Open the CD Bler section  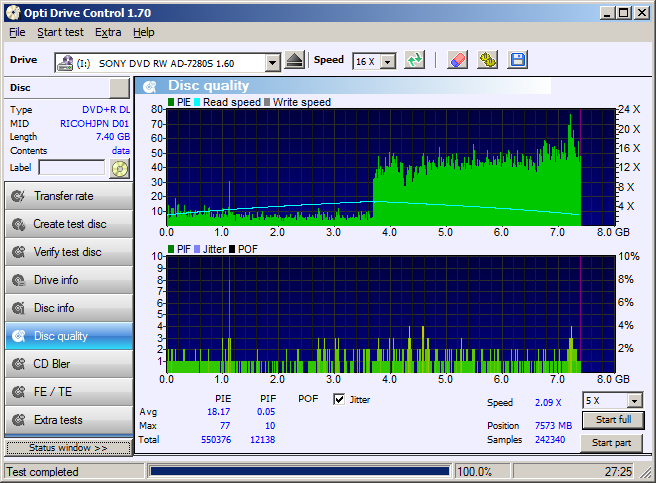point(69,364)
